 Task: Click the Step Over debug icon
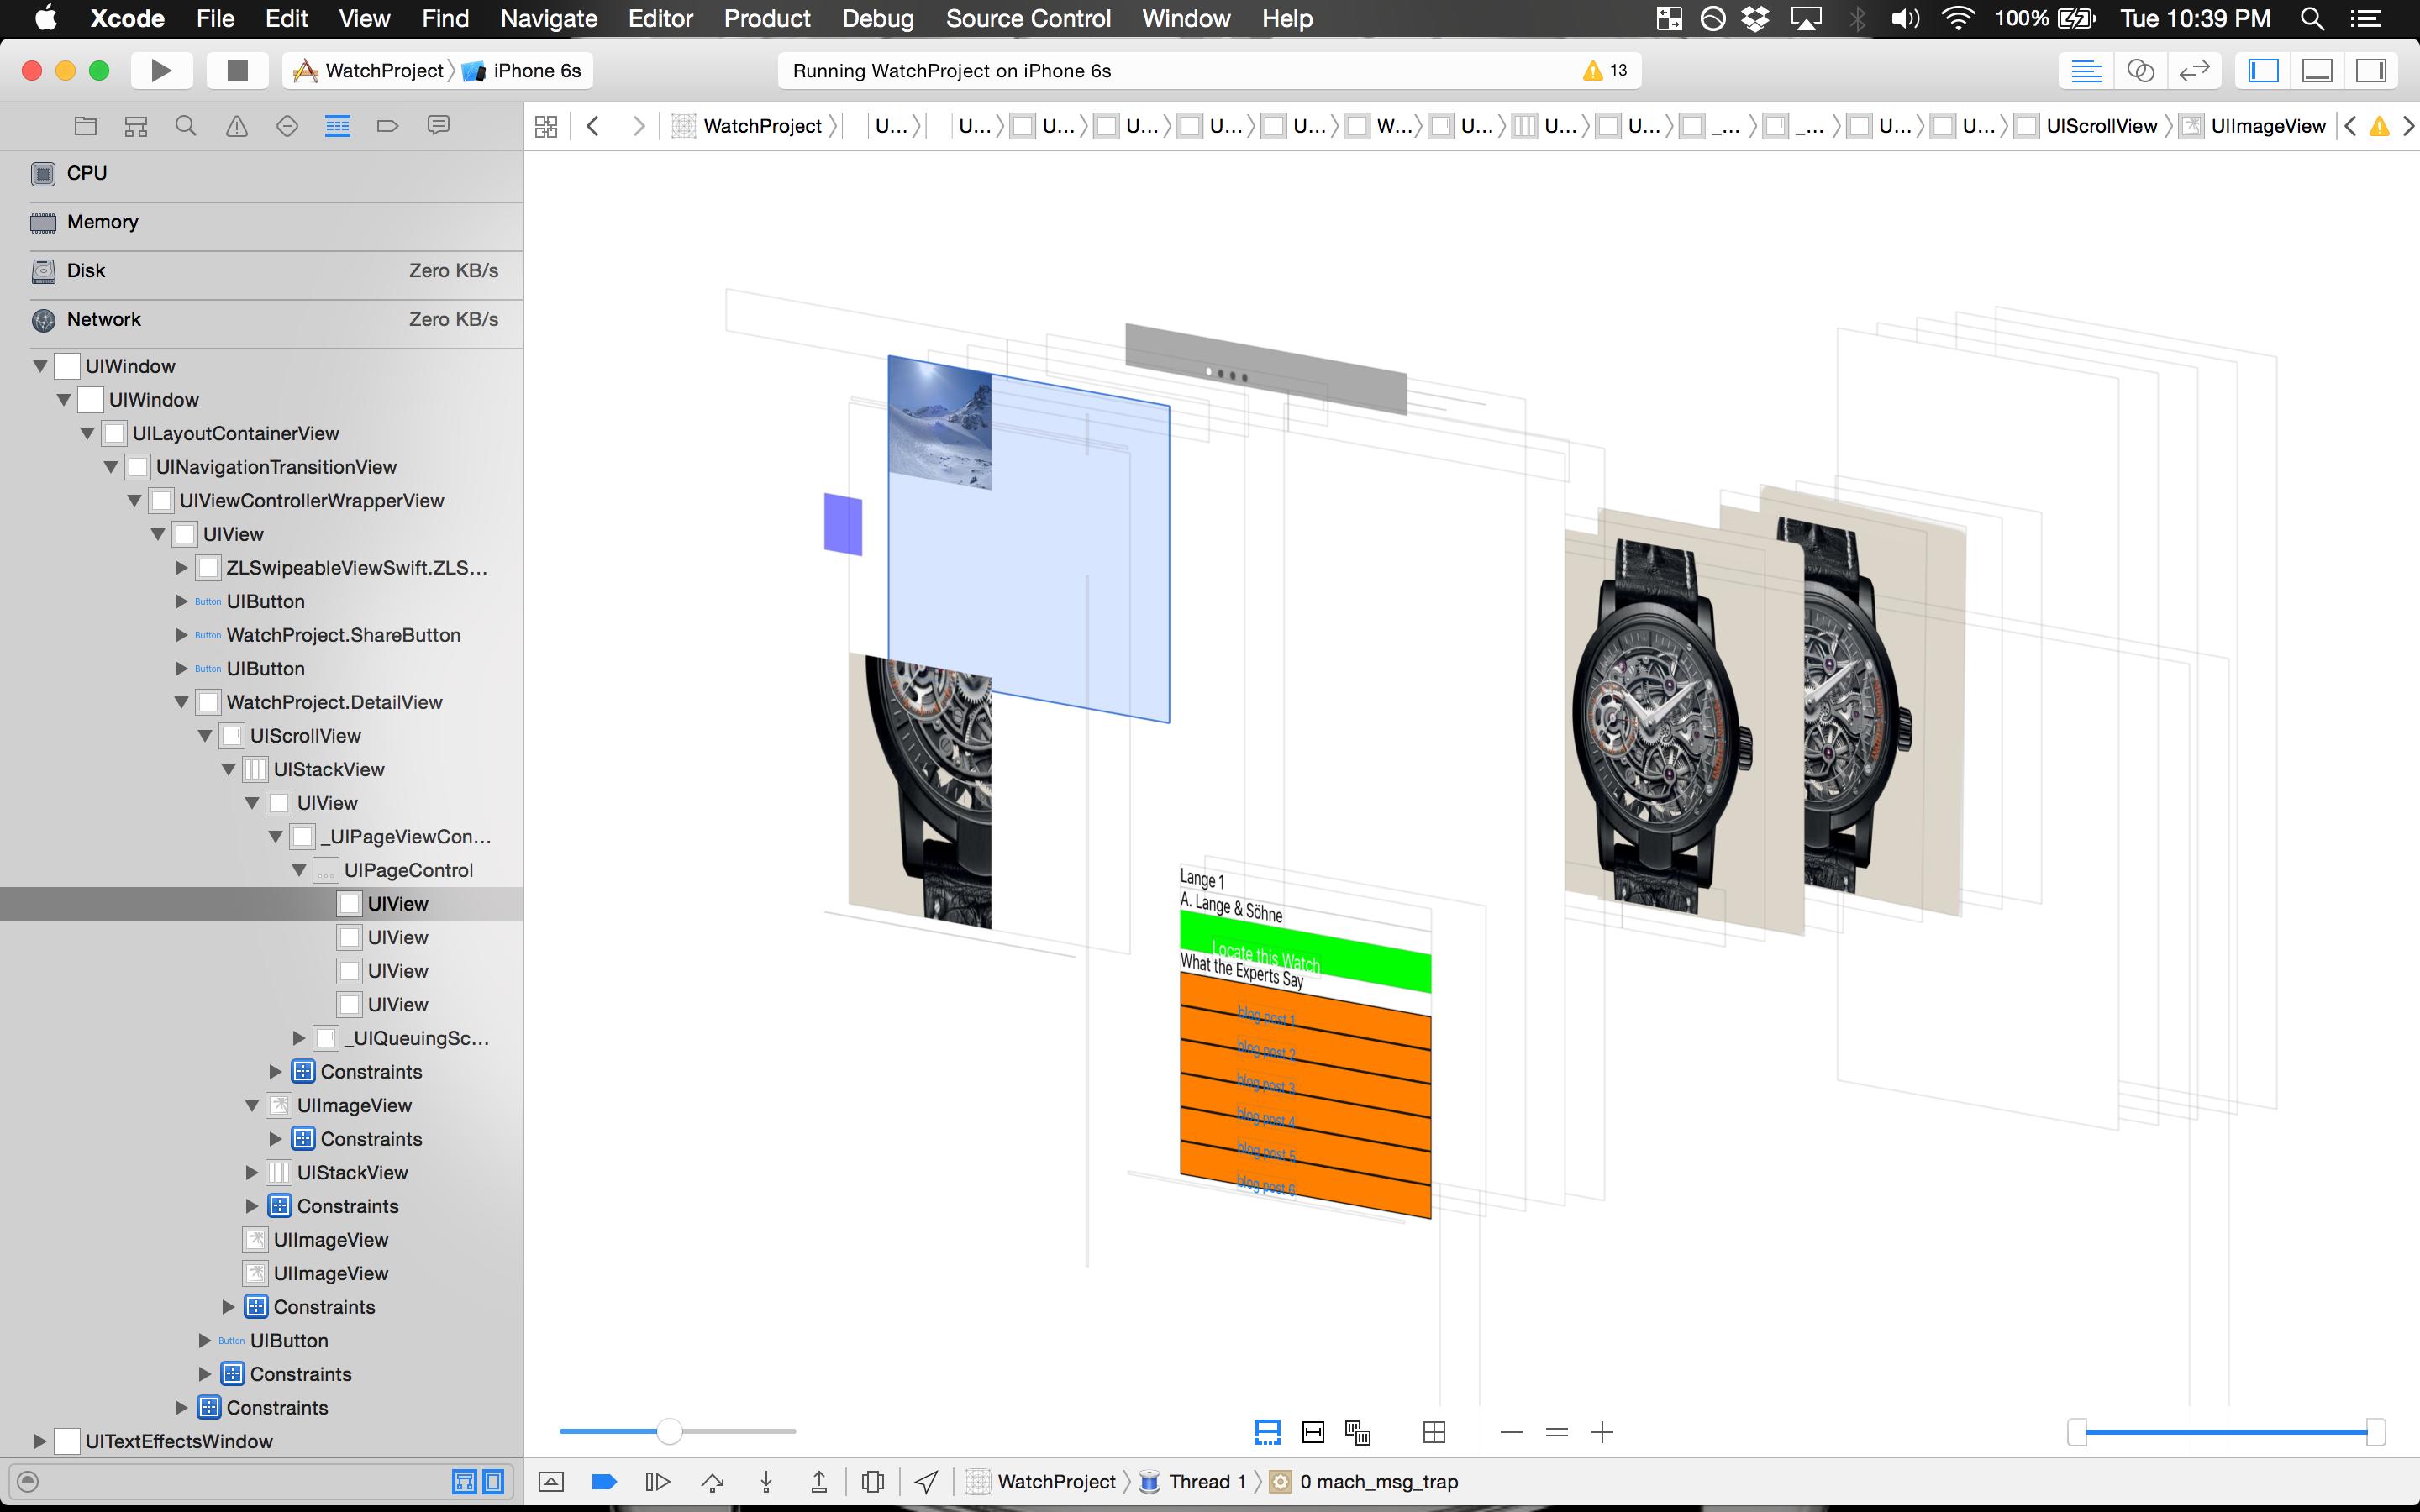click(x=713, y=1482)
